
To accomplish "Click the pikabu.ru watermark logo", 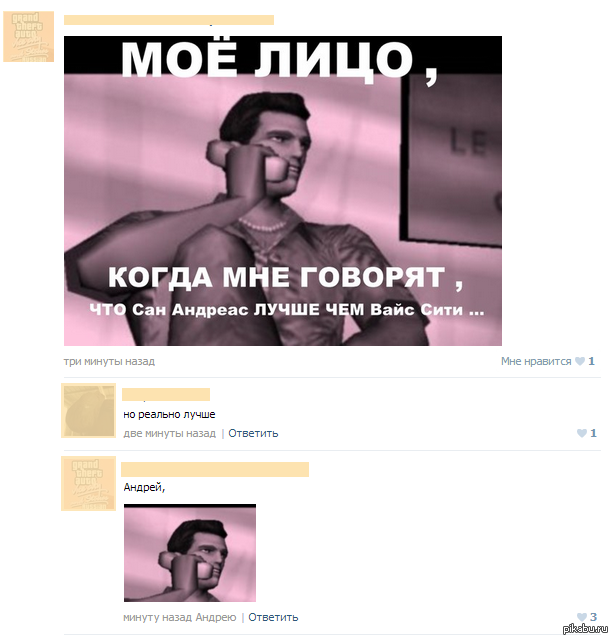I will click(x=585, y=629).
